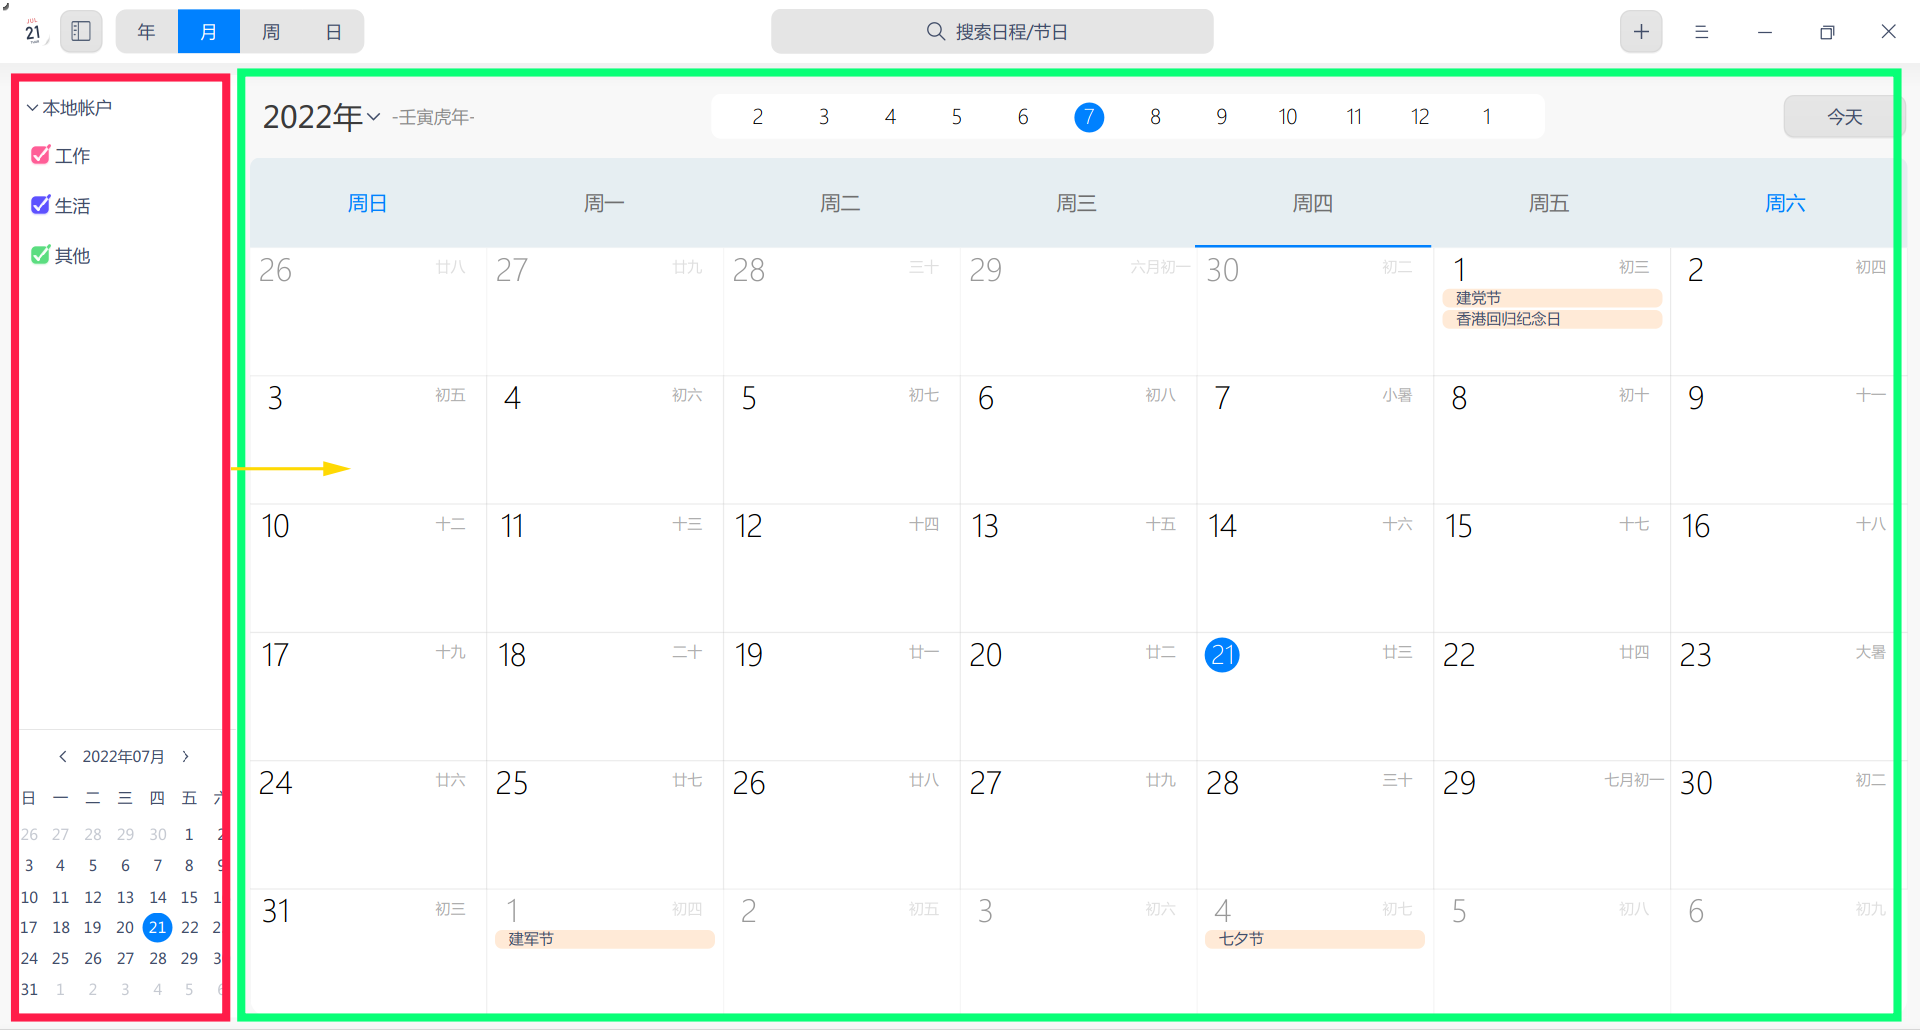Screen dimensions: 1920x1030
Task: Go to next month in mini calendar
Action: click(185, 756)
